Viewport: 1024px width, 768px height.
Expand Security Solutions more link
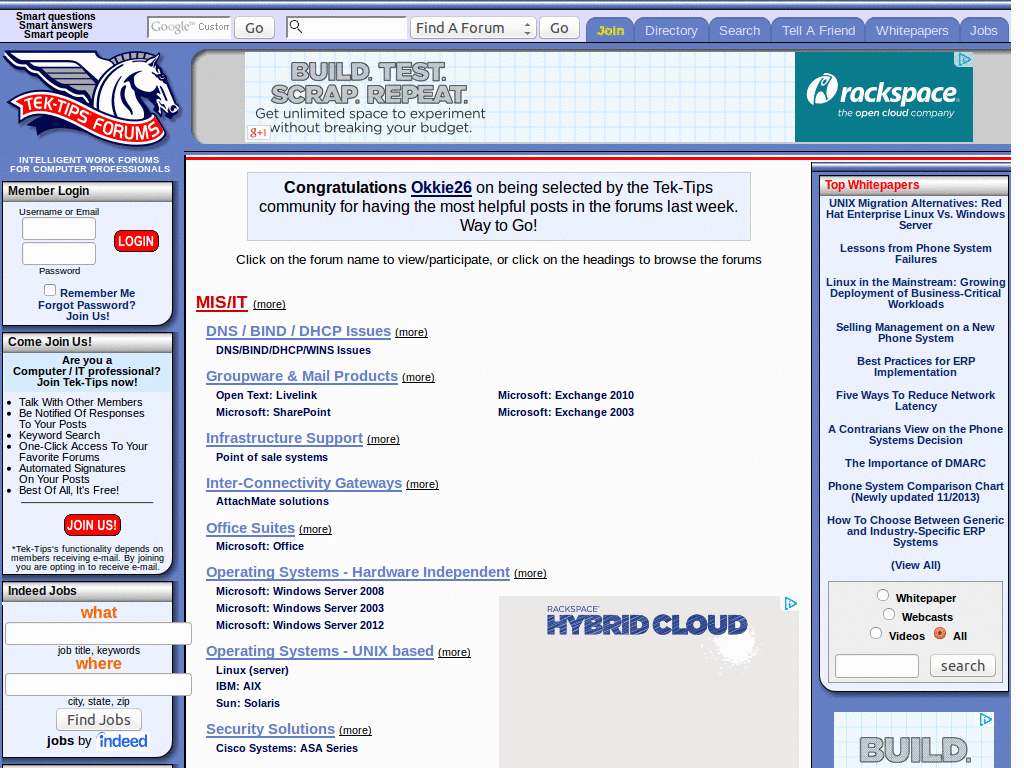[355, 731]
